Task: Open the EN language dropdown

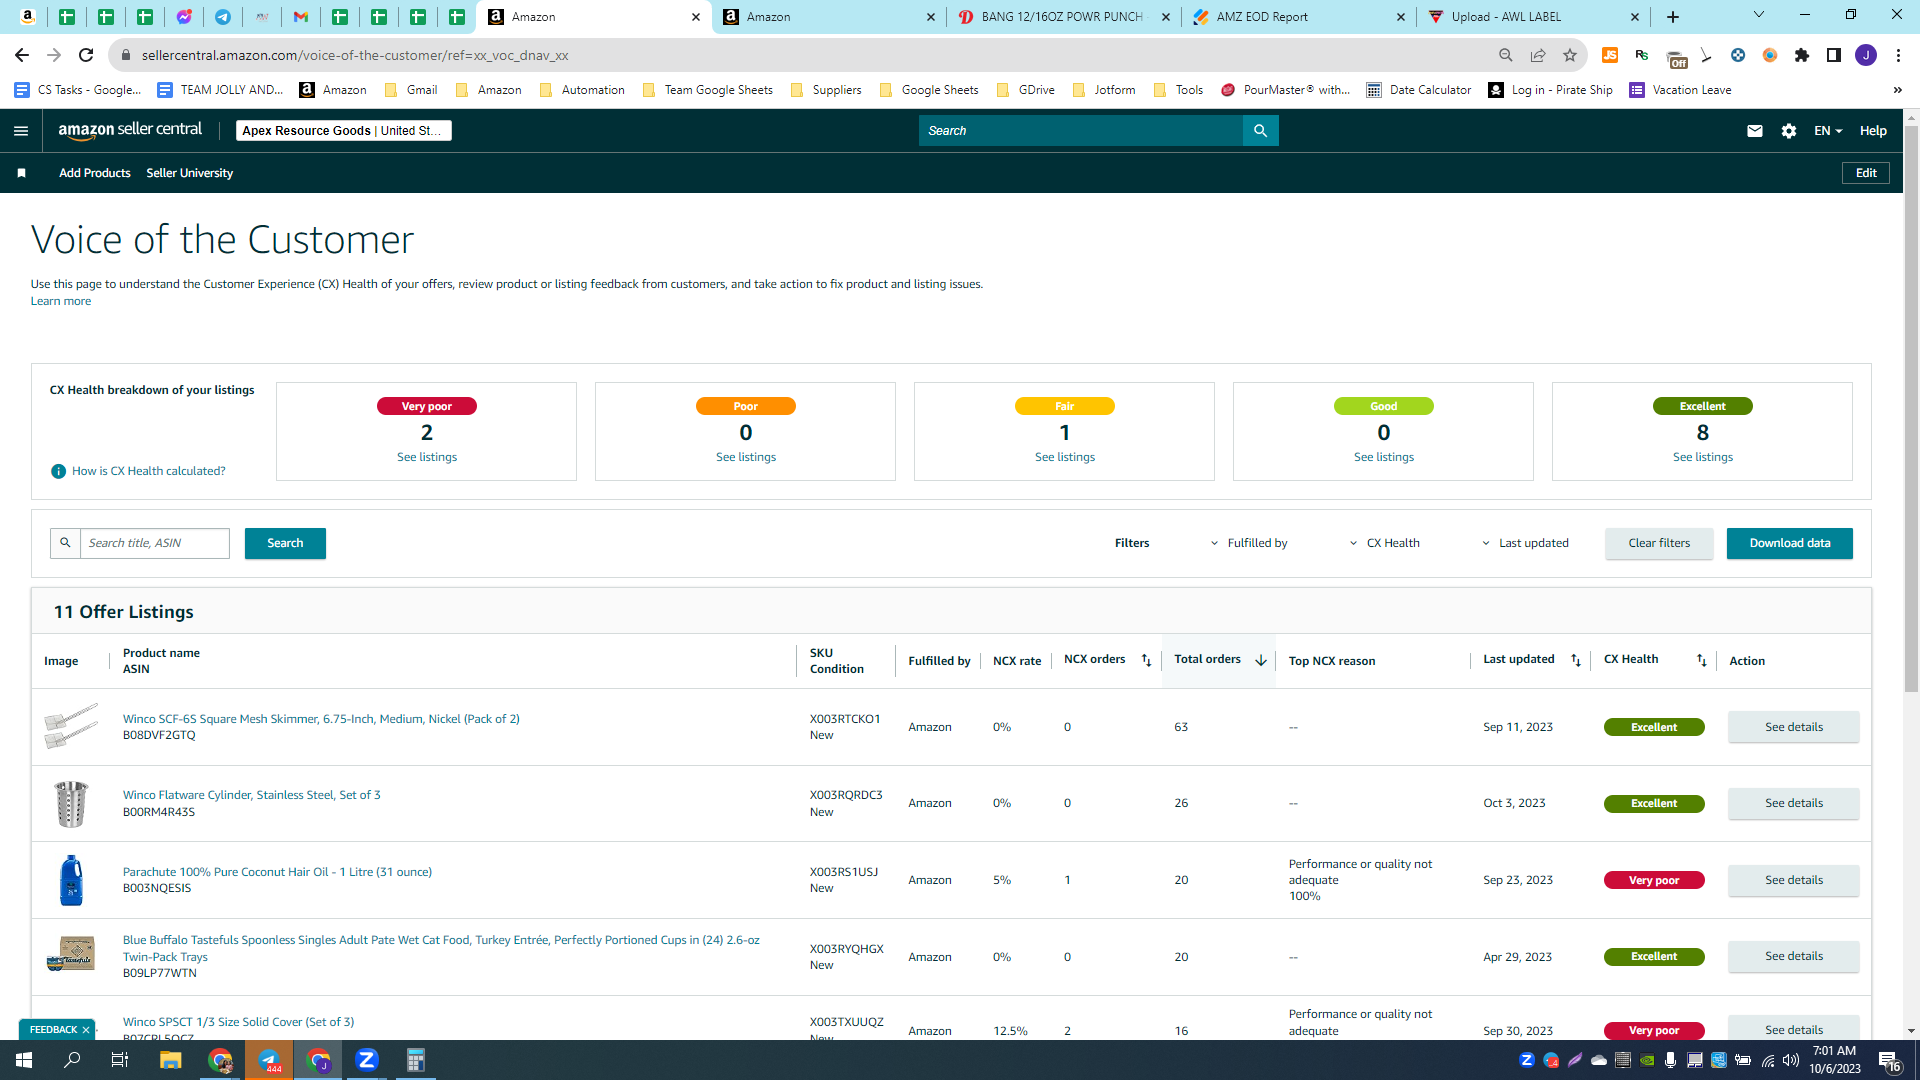Action: 1828,131
